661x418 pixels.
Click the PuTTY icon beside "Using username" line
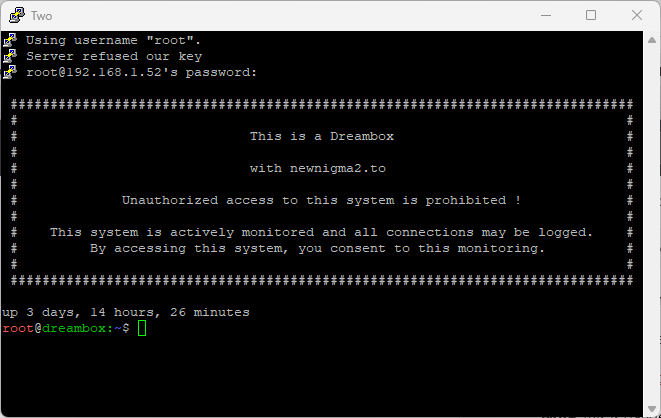click(x=10, y=40)
